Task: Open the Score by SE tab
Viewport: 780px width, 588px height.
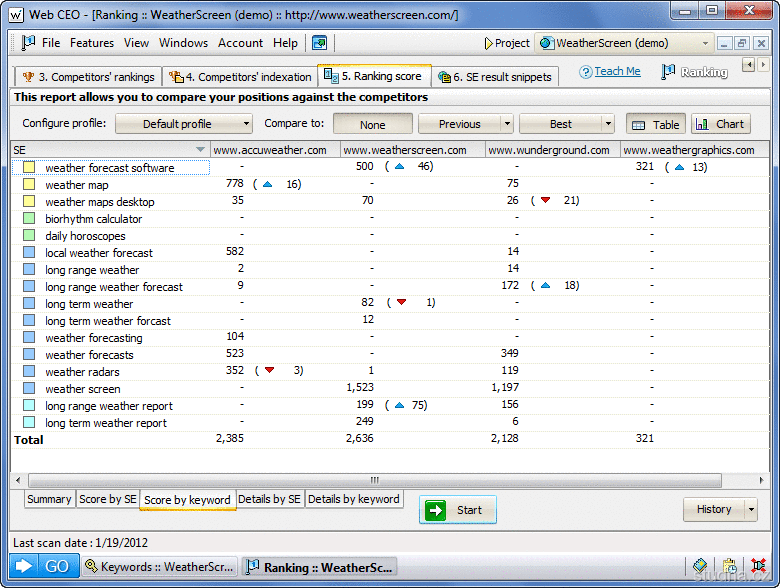Action: (x=107, y=499)
